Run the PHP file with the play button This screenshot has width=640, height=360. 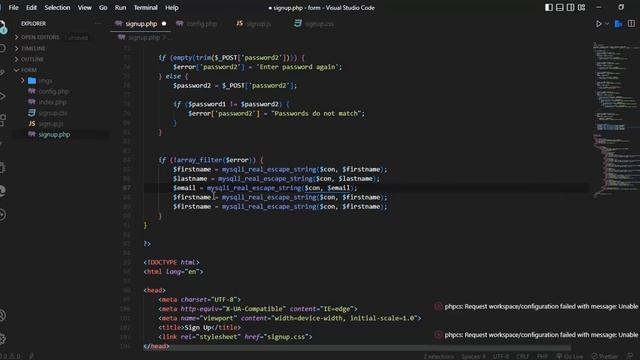tap(598, 24)
